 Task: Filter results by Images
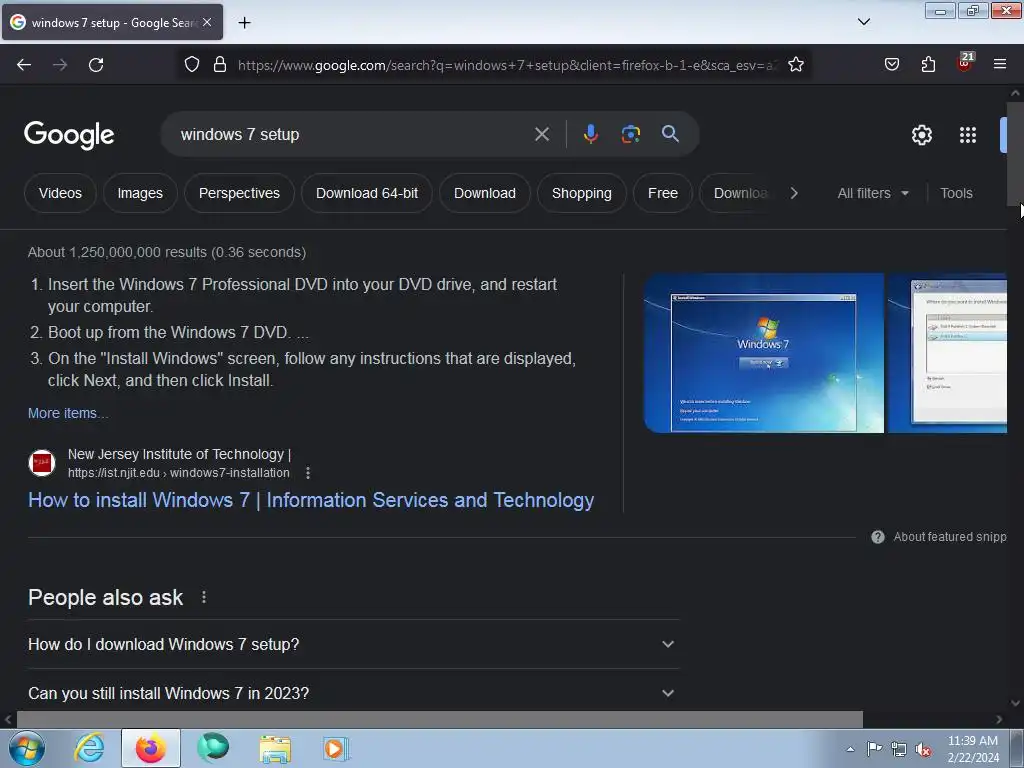(x=140, y=193)
